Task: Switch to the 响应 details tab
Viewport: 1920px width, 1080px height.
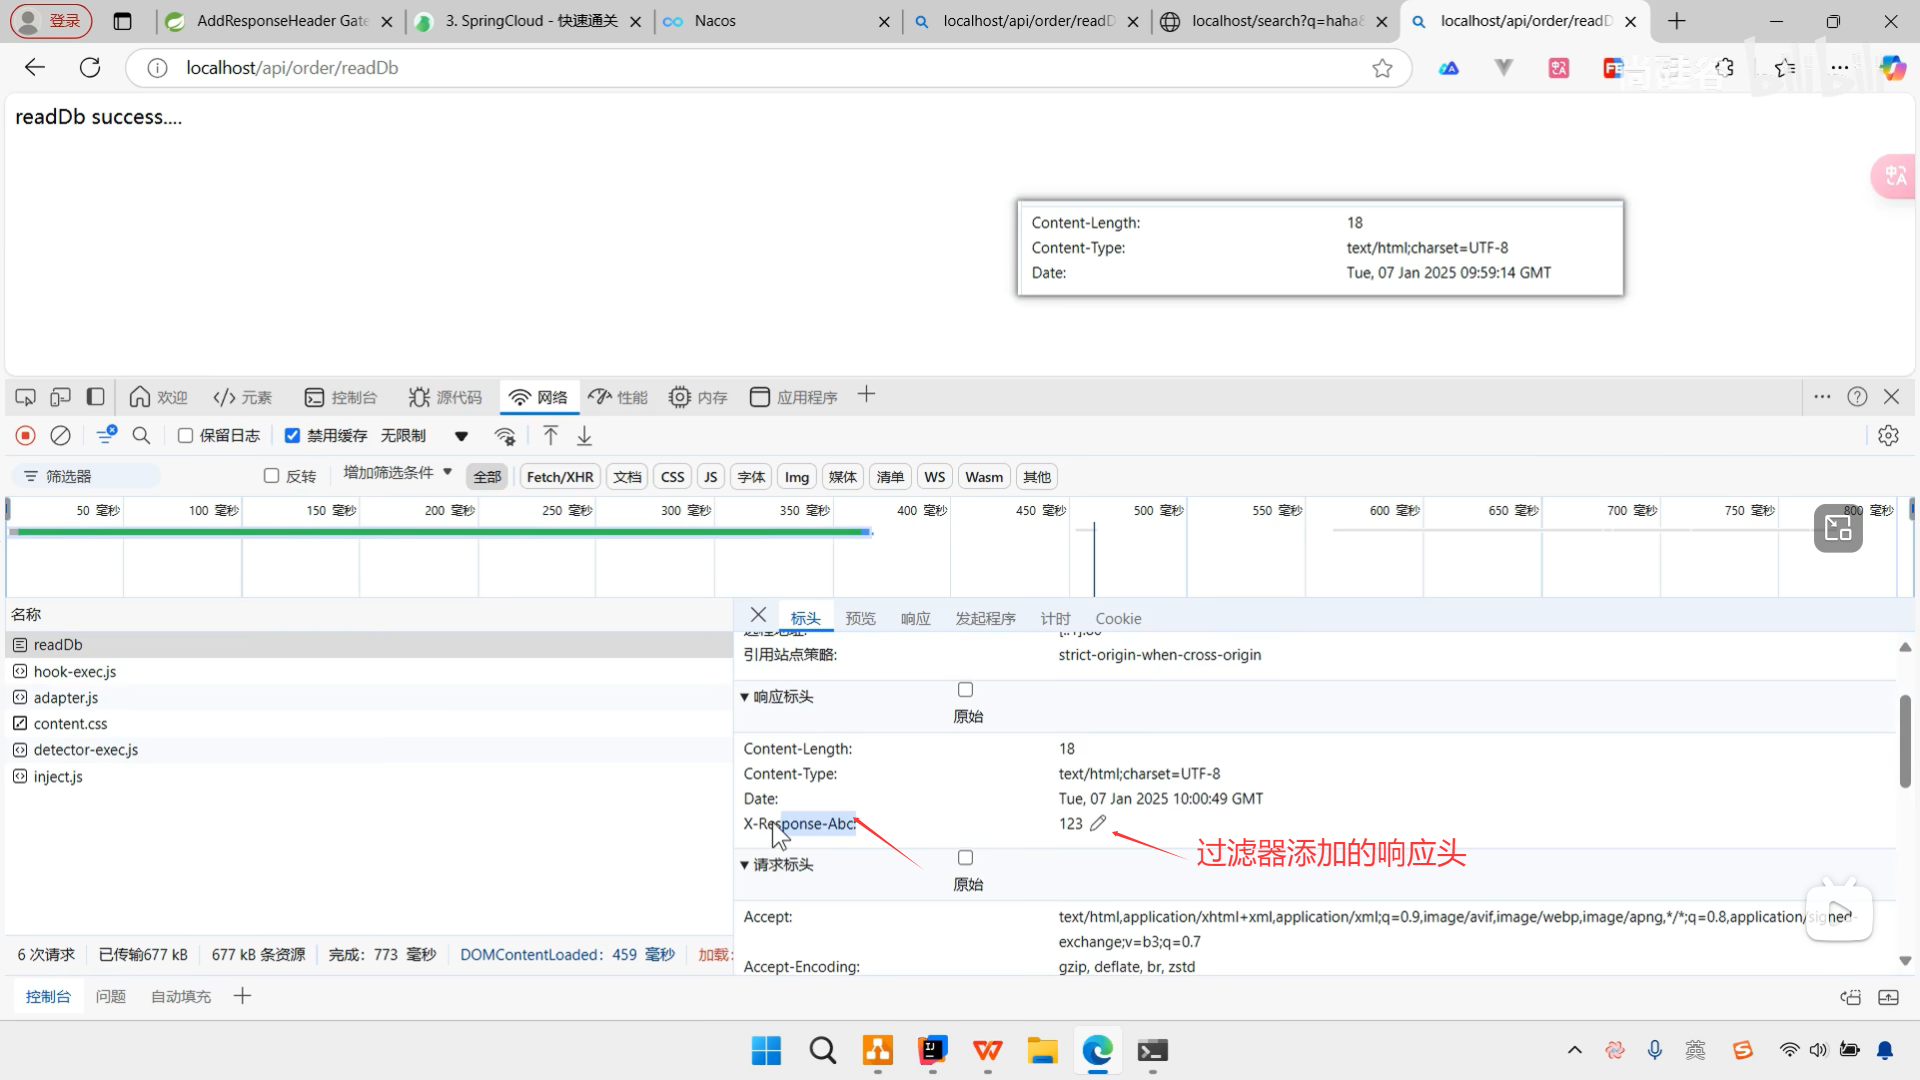Action: (915, 619)
